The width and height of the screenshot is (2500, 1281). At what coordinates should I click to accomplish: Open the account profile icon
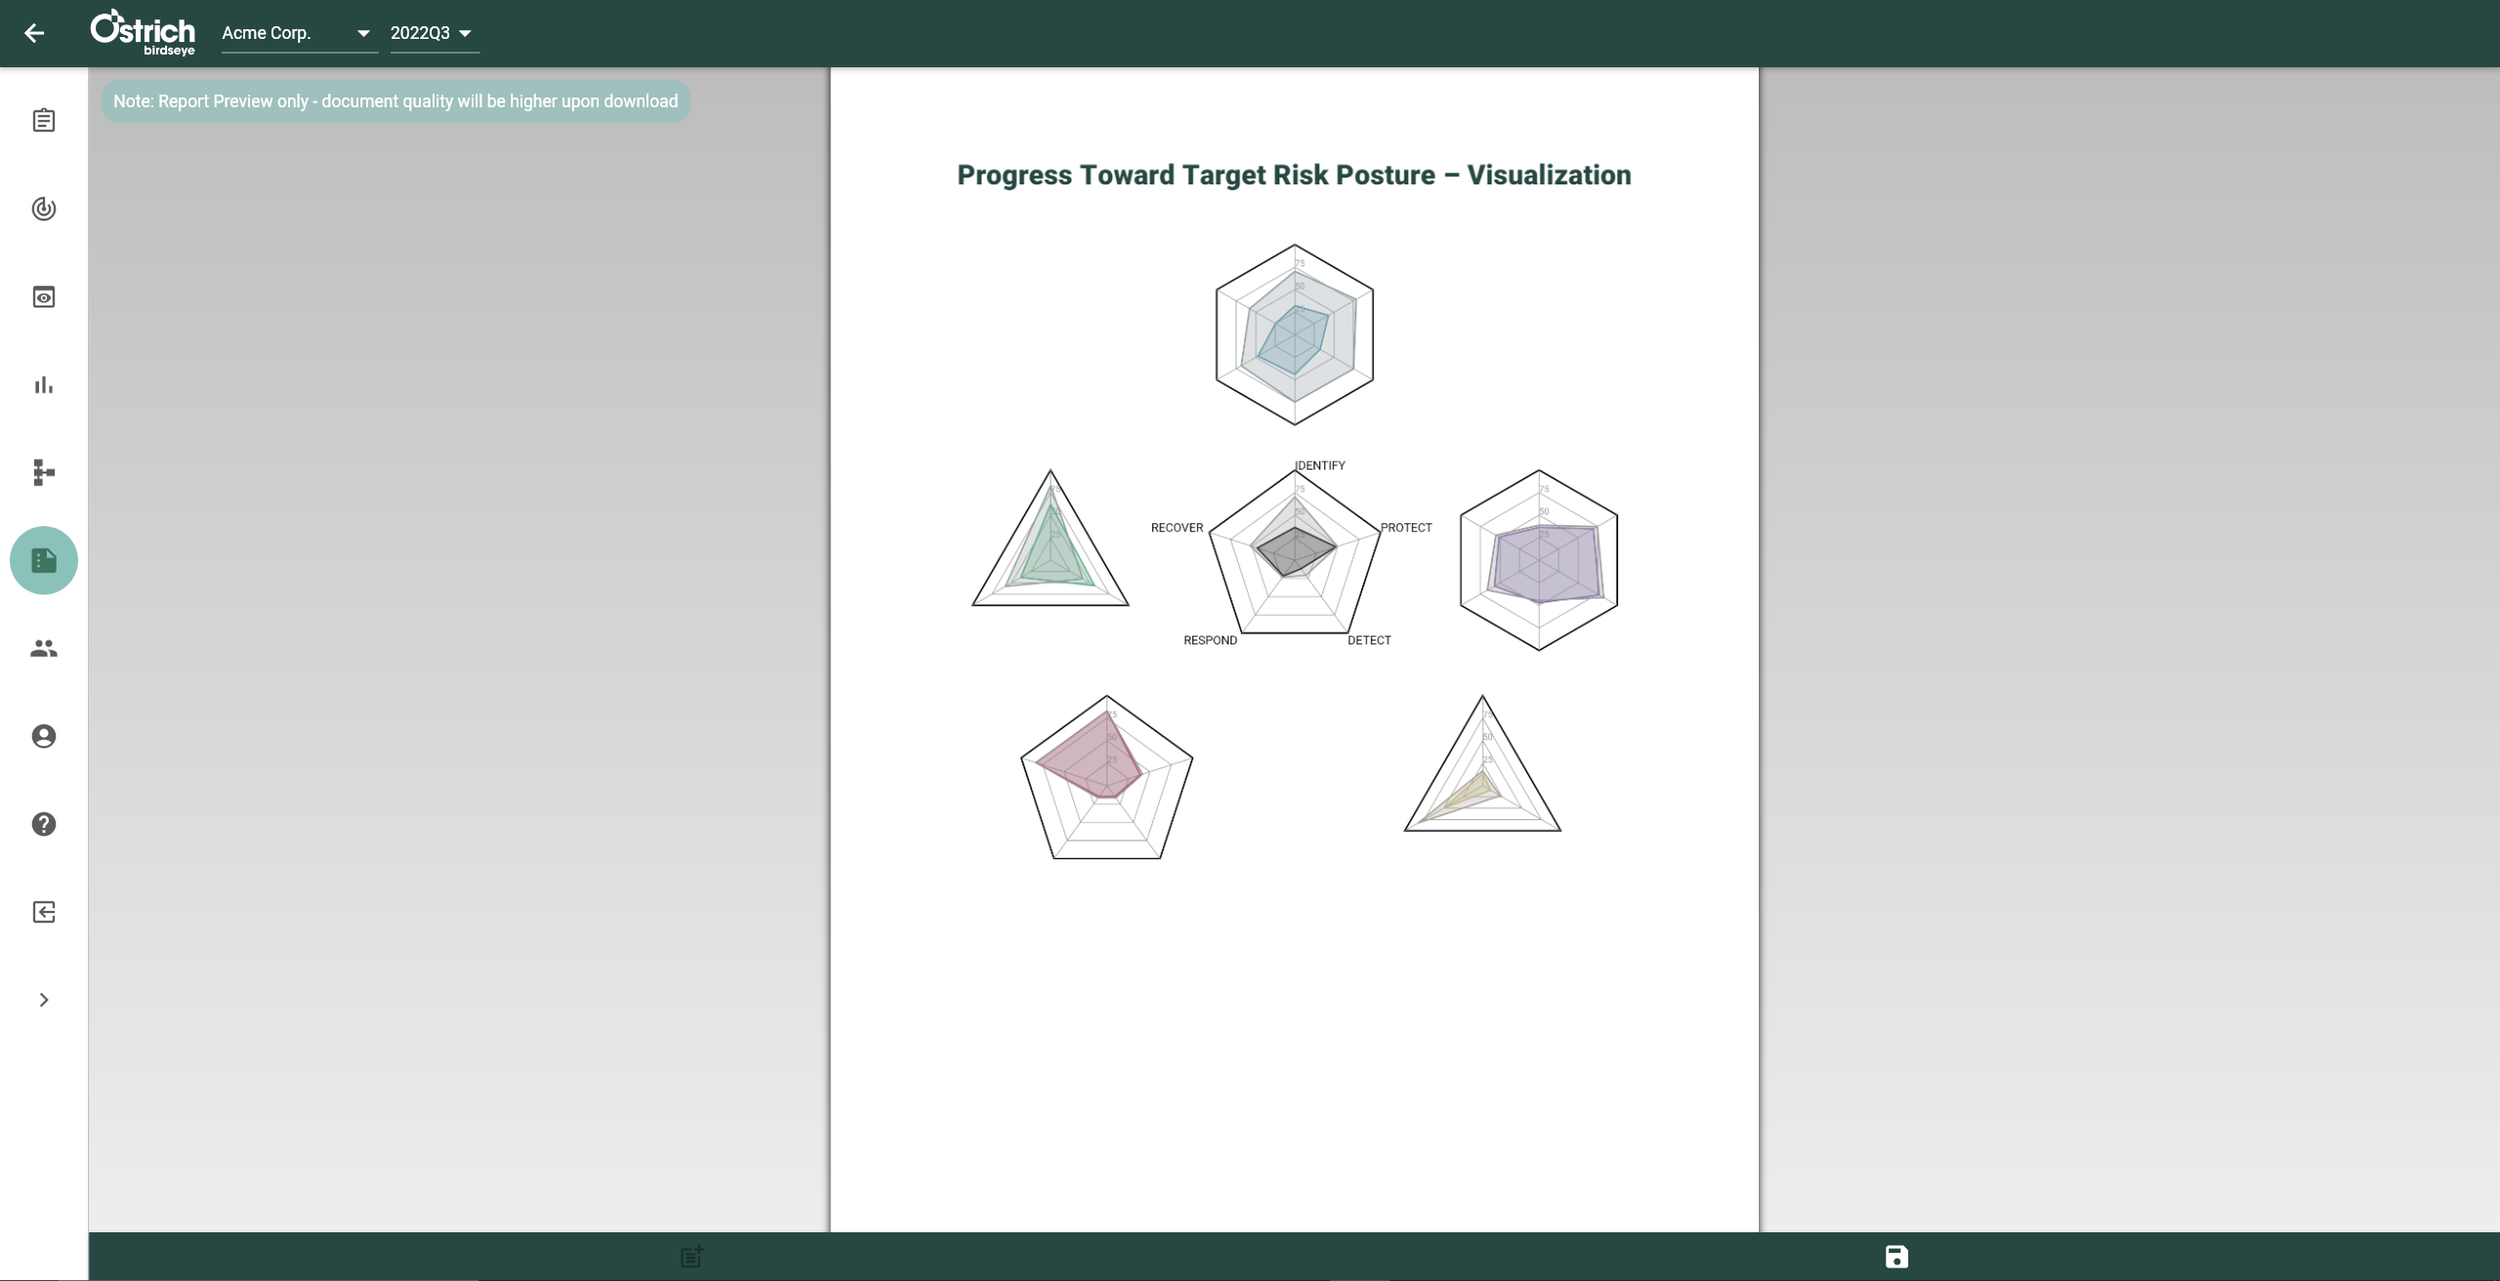[44, 737]
